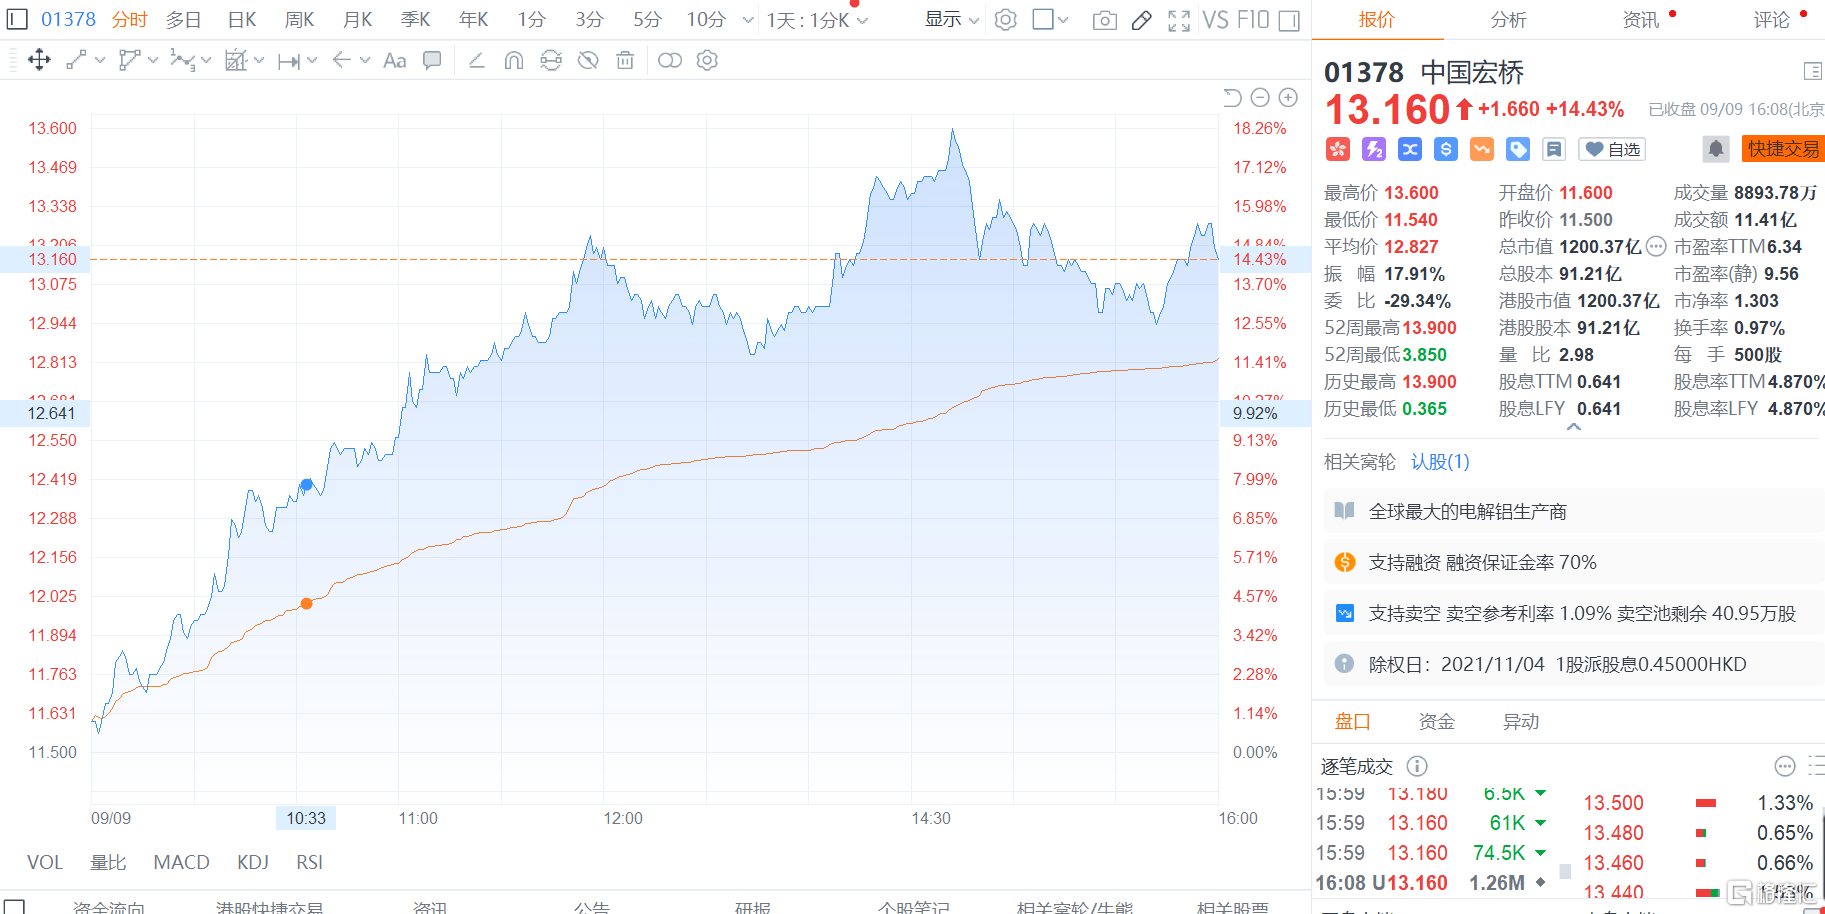This screenshot has width=1825, height=914.
Task: Click the blue marker dot on price line
Action: point(307,484)
